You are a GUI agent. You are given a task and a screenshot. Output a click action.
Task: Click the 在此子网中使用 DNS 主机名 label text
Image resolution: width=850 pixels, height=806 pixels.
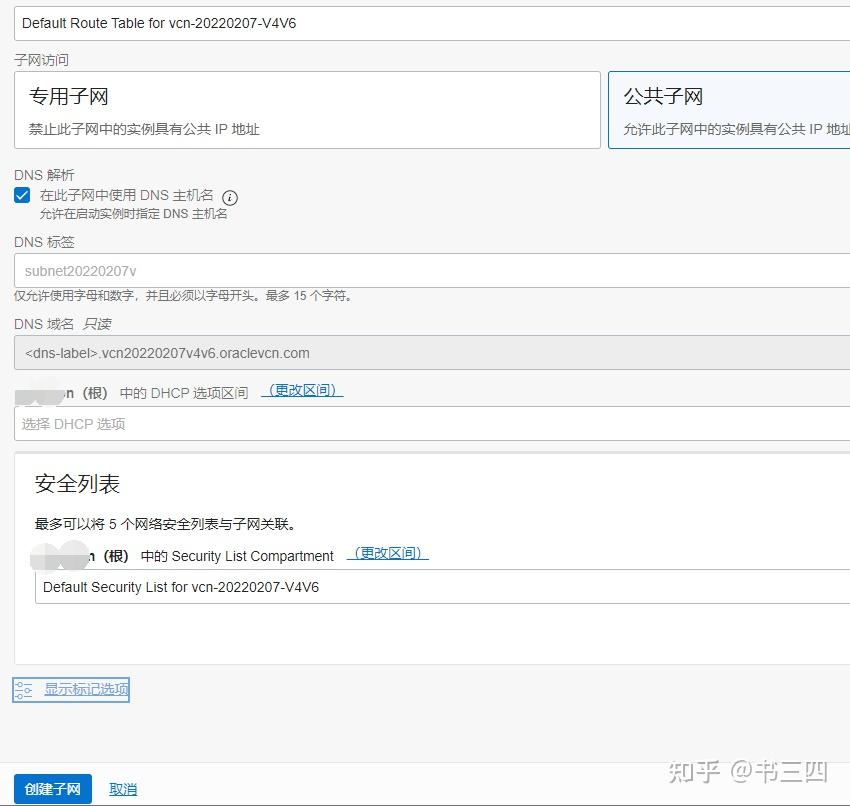coord(126,196)
